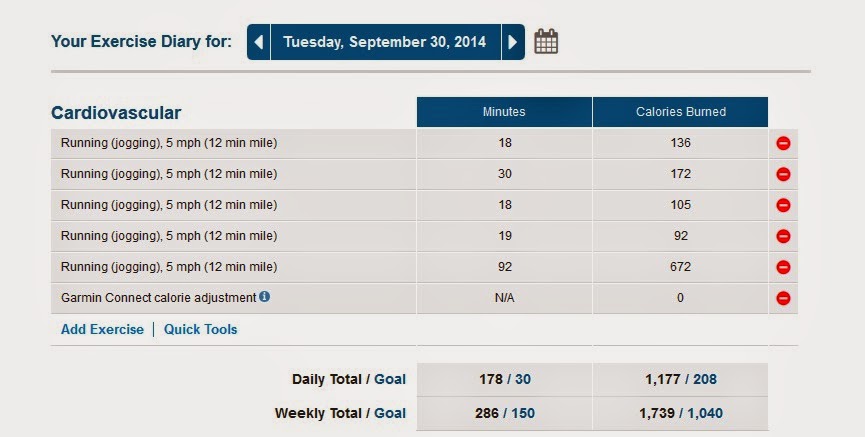Open the Weekly Total Goal link
This screenshot has height=437, width=865.
pos(390,413)
